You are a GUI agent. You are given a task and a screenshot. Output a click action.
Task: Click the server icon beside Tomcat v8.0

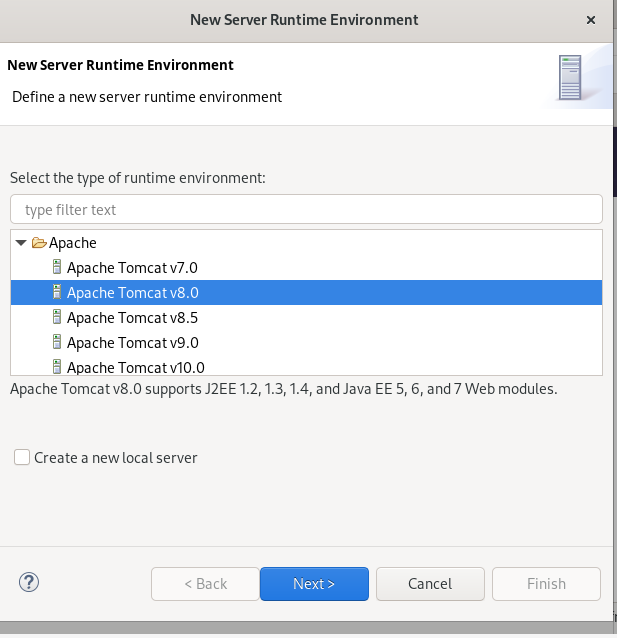pyautogui.click(x=57, y=292)
